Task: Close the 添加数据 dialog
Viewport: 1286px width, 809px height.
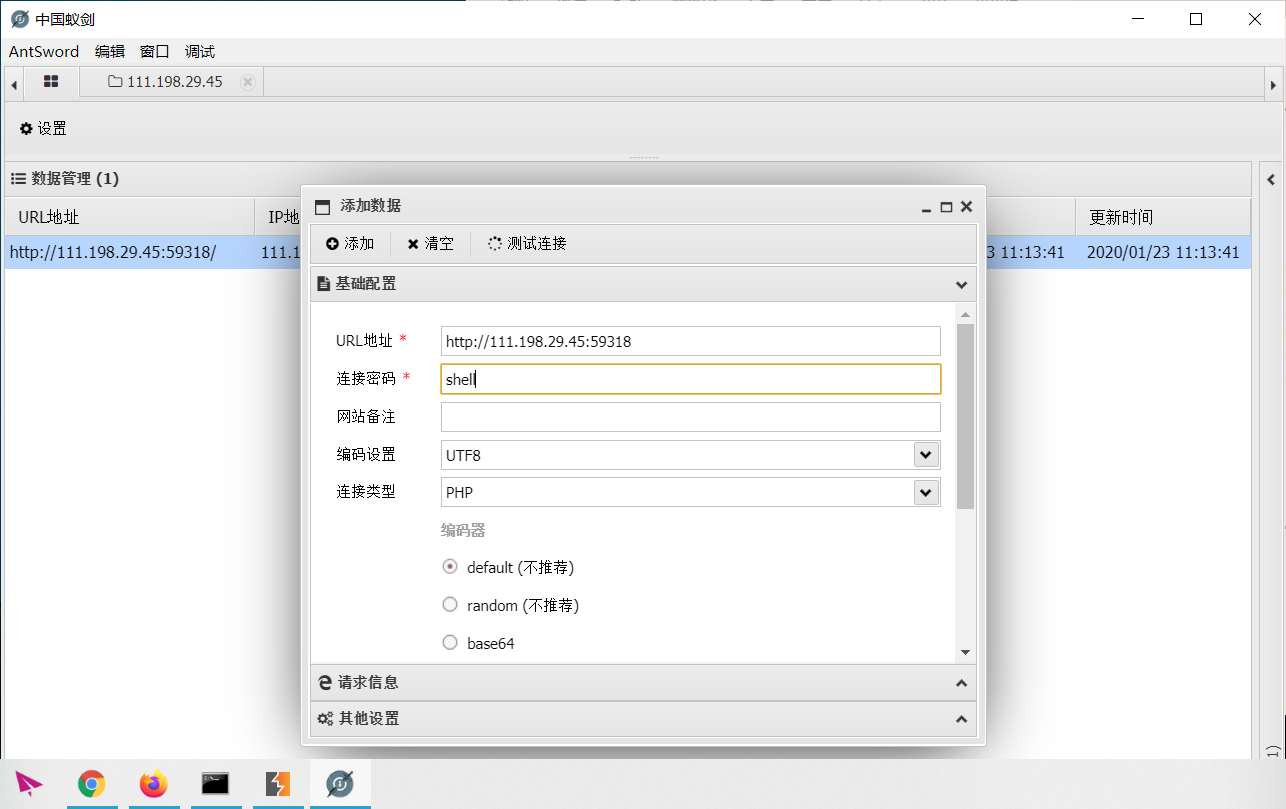Action: [966, 207]
